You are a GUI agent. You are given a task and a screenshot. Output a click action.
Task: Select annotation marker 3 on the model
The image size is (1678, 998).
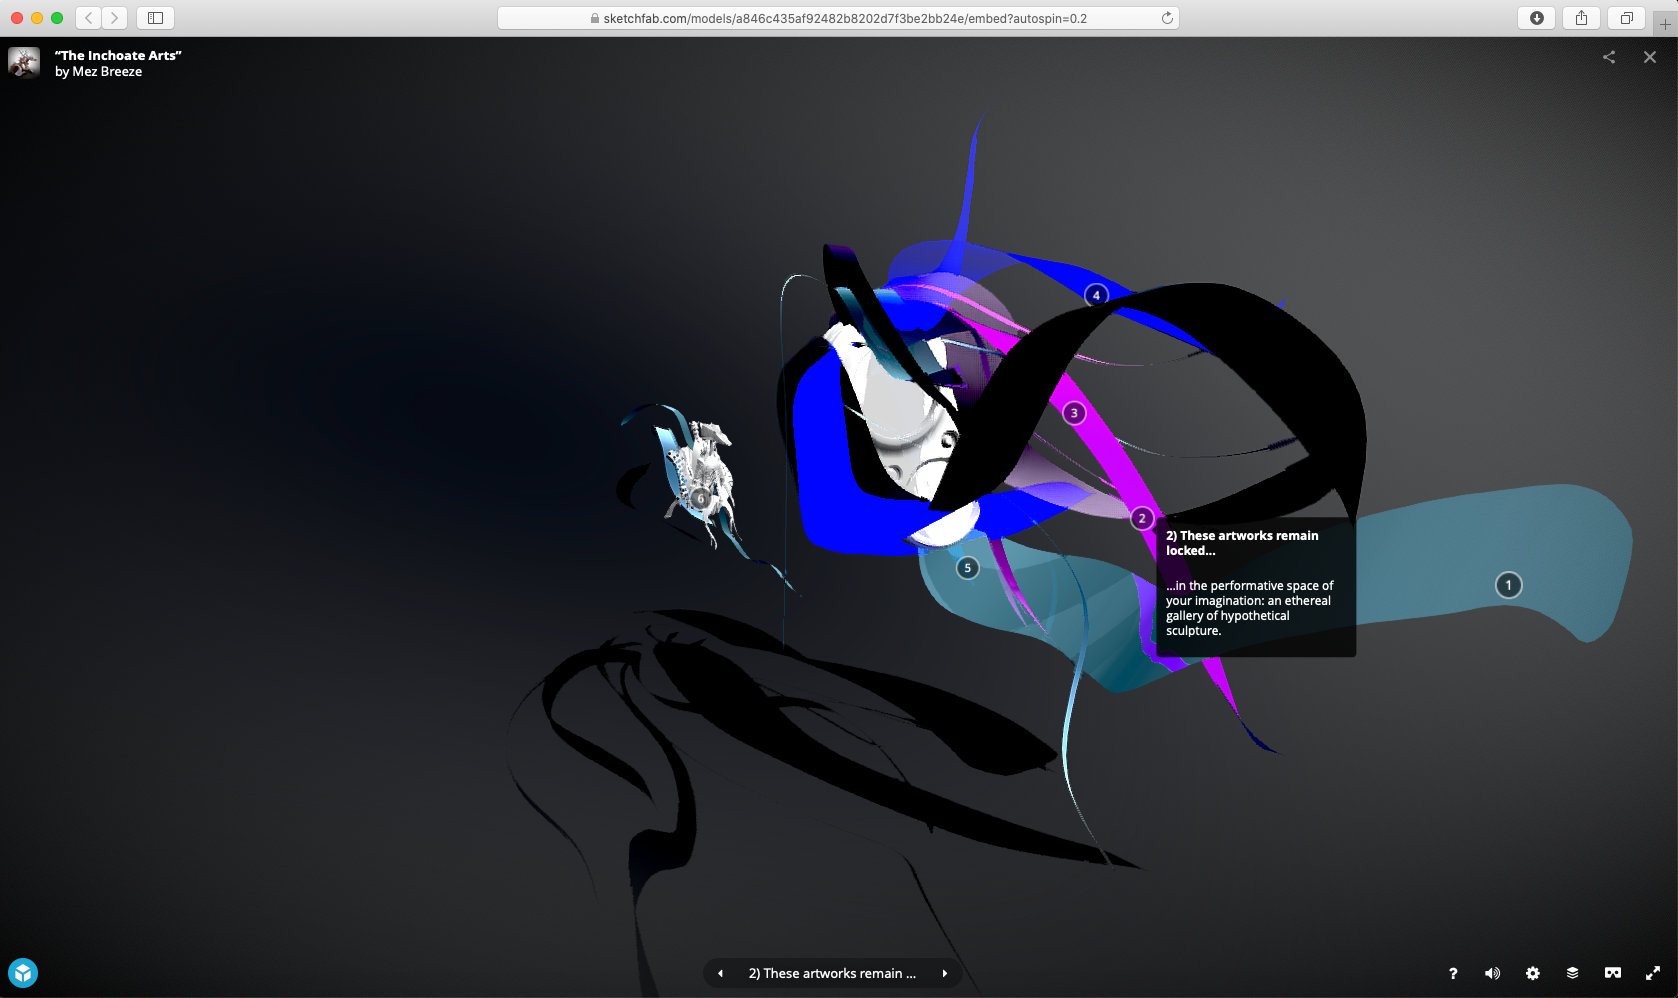(x=1074, y=413)
